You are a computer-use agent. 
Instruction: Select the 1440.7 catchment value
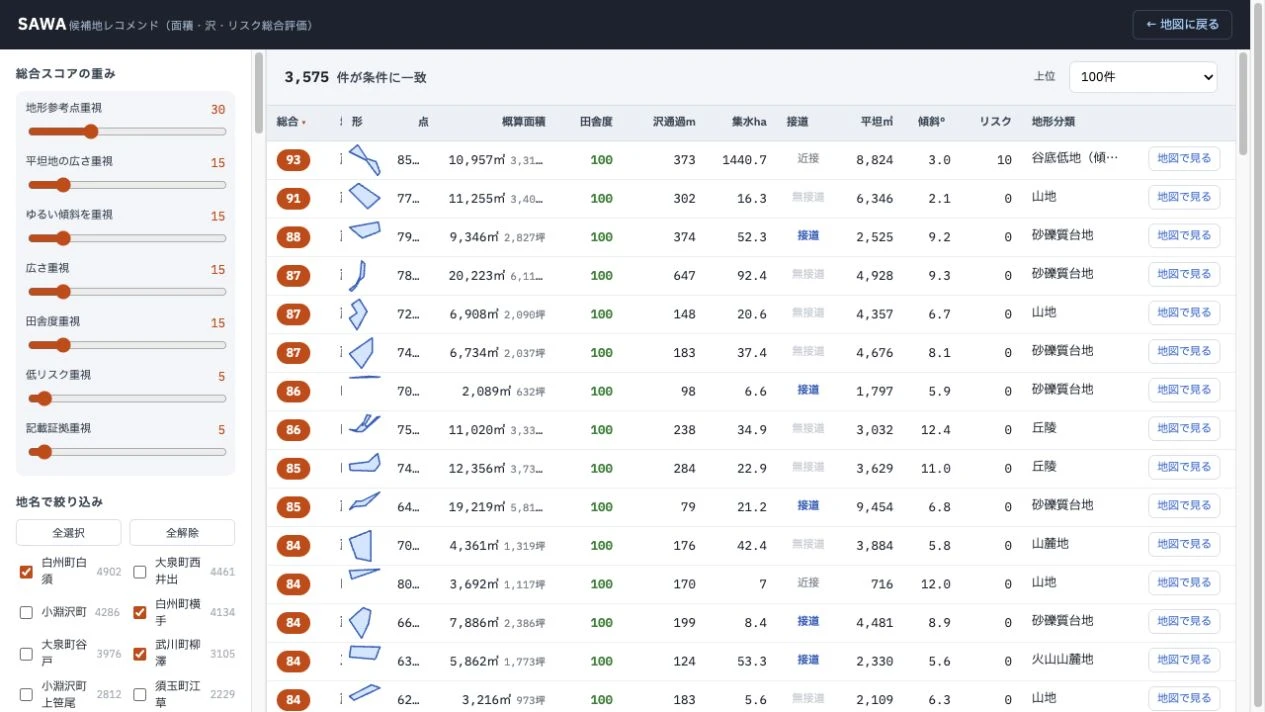[x=744, y=160]
